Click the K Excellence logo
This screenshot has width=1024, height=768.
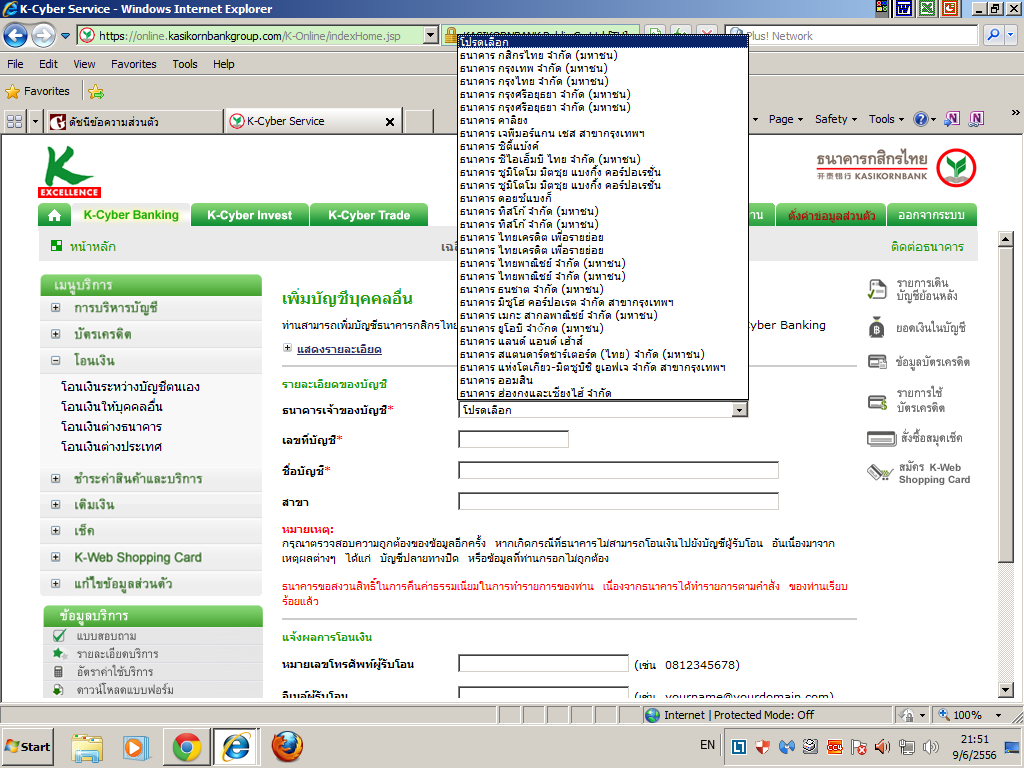click(x=69, y=172)
